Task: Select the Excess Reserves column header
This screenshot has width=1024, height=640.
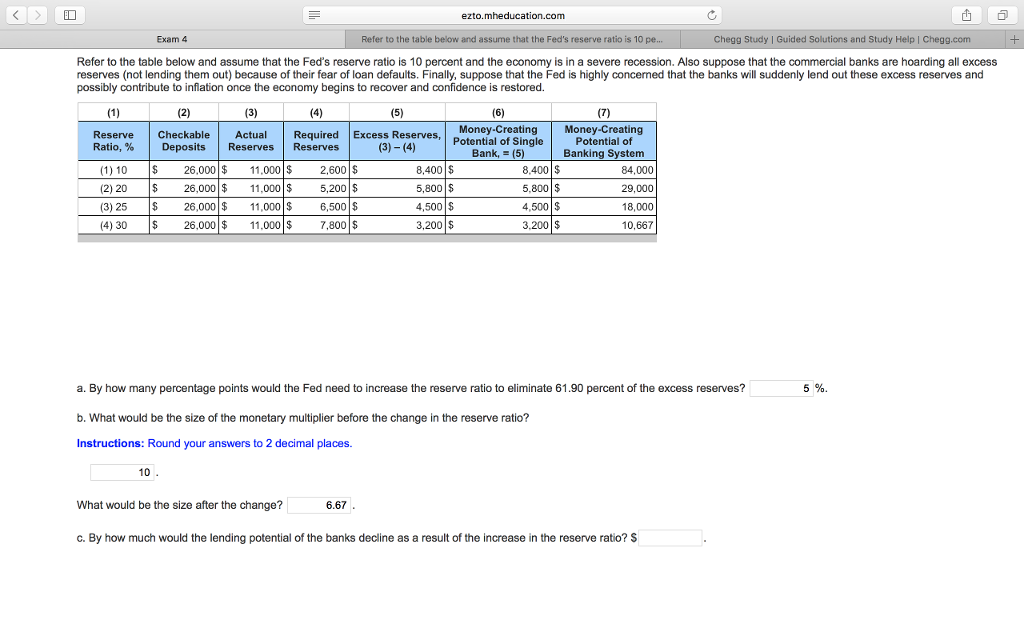Action: click(x=398, y=140)
